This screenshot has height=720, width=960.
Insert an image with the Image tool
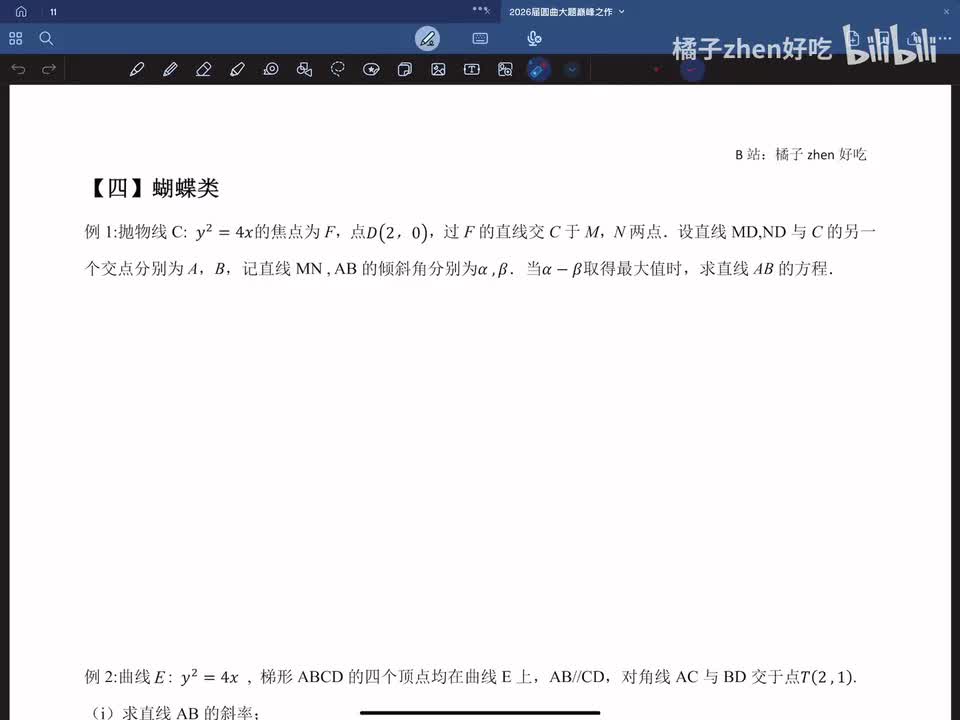coord(438,69)
